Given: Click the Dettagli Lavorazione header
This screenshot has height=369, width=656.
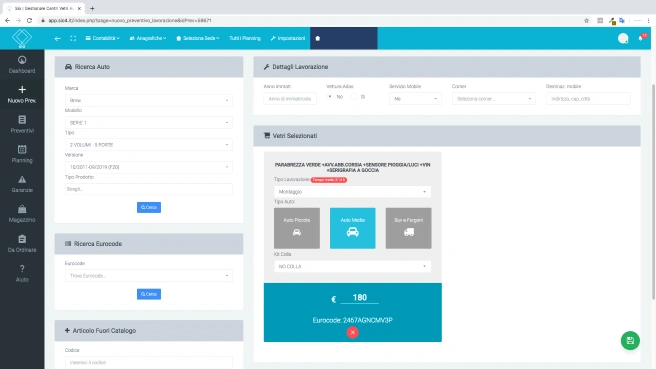Looking at the screenshot, I should (447, 67).
